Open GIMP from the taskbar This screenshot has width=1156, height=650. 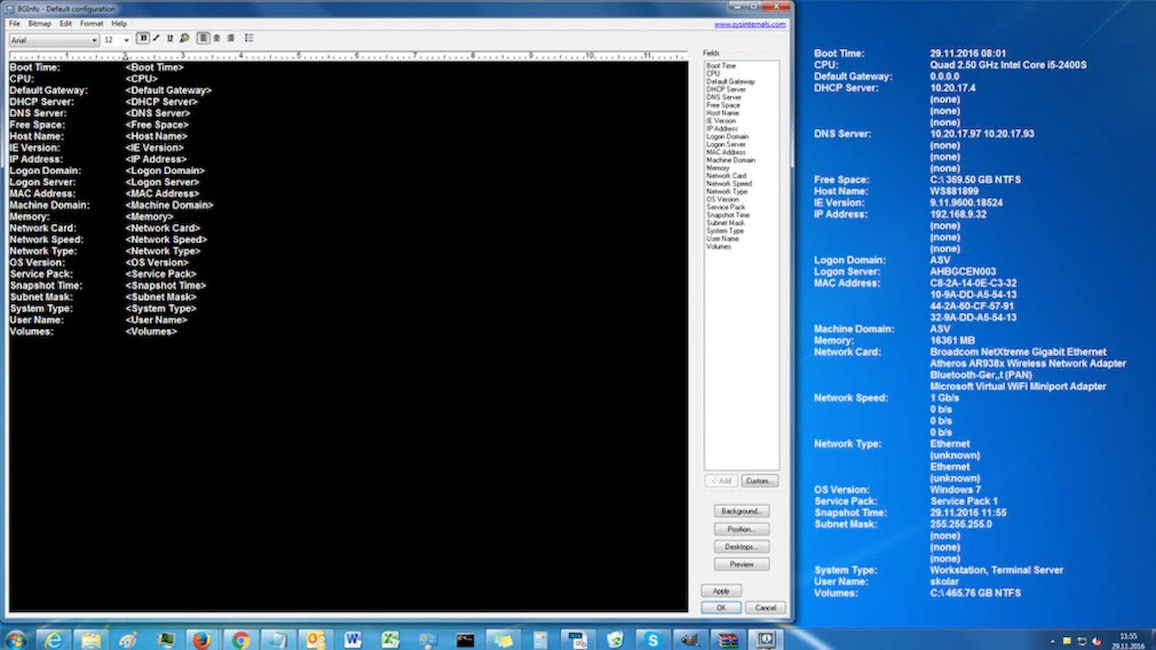689,638
